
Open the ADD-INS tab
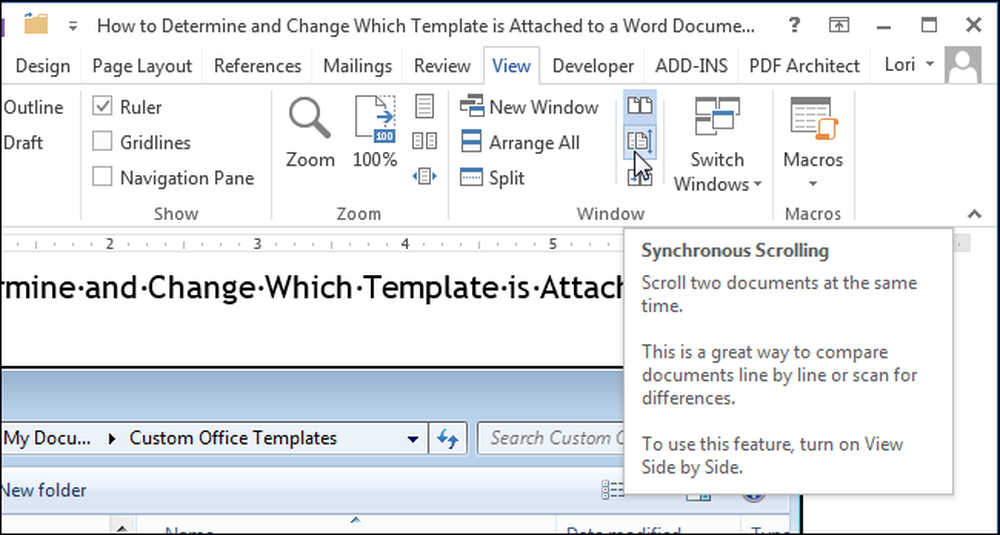(691, 66)
